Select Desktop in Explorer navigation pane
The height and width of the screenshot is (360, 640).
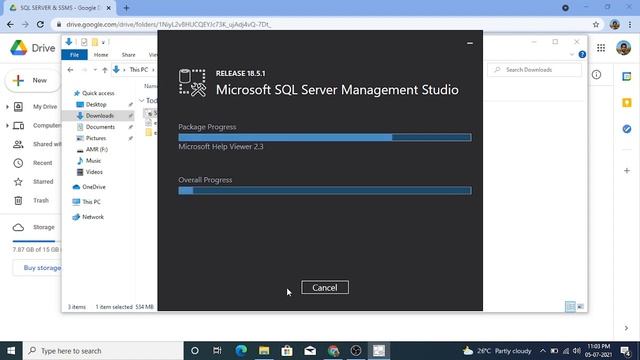click(x=96, y=104)
